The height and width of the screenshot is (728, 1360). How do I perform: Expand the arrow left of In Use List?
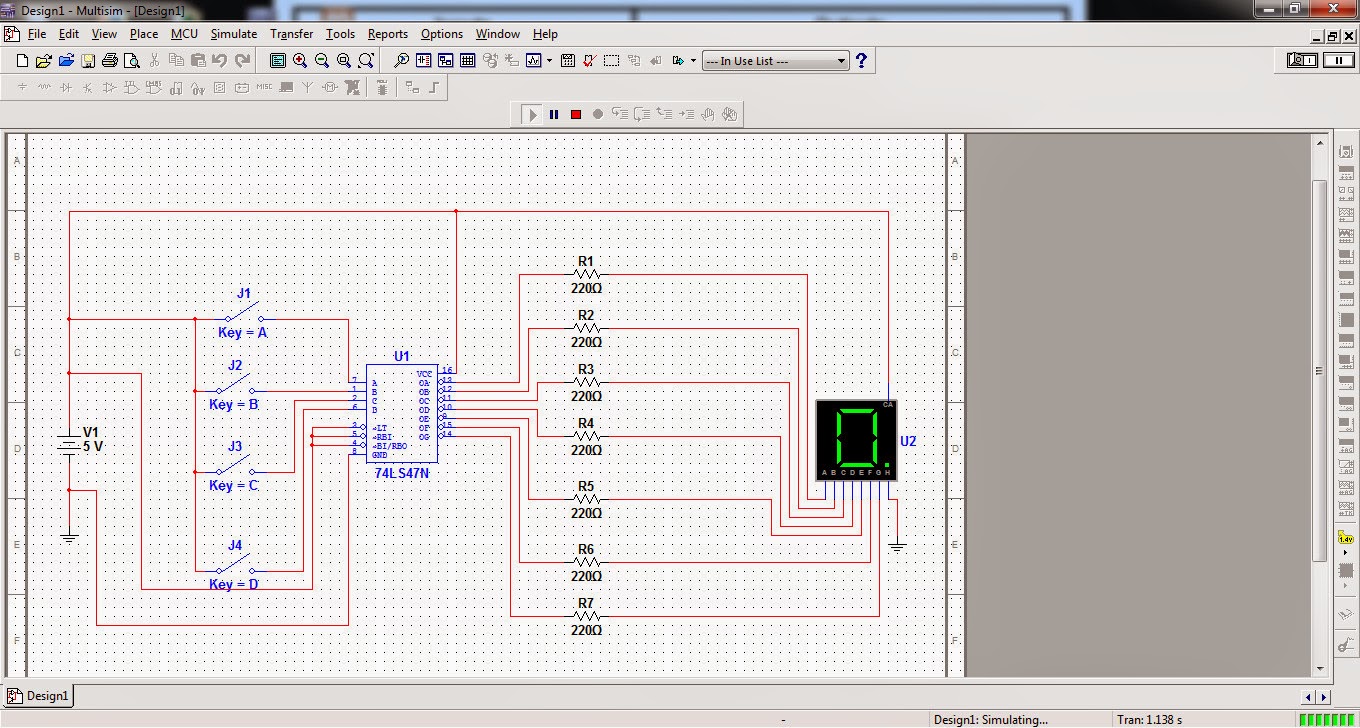[693, 61]
